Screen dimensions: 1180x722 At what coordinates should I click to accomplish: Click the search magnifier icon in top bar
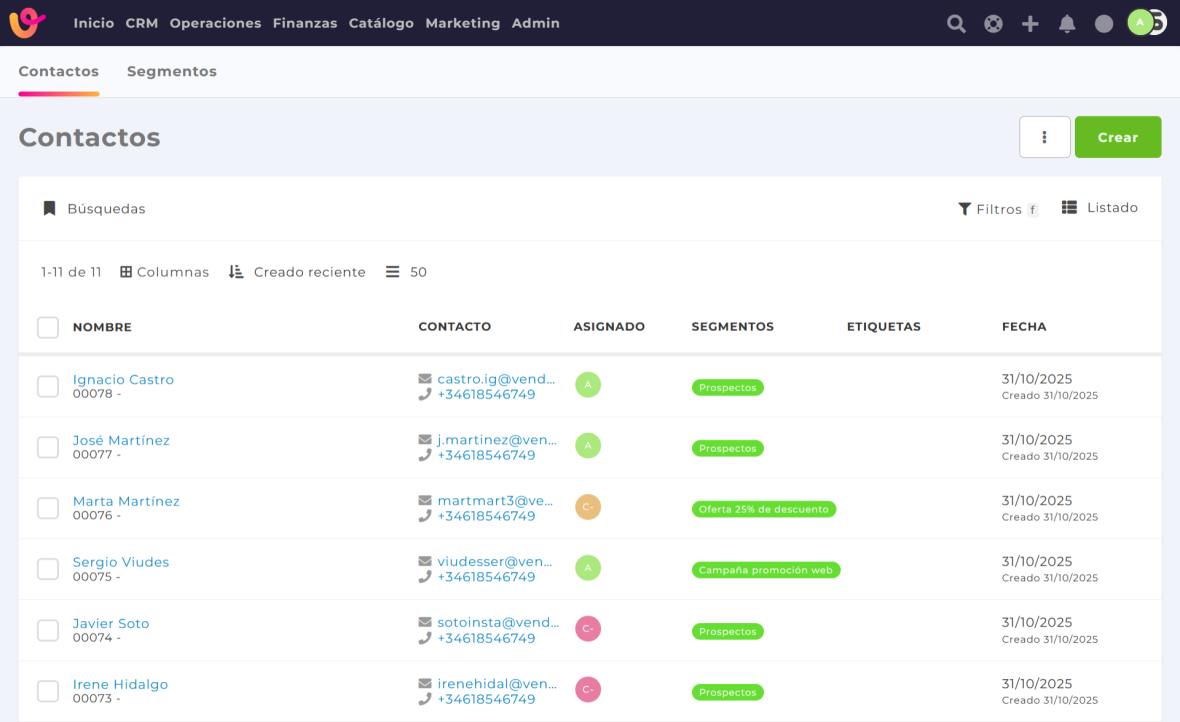click(x=956, y=24)
